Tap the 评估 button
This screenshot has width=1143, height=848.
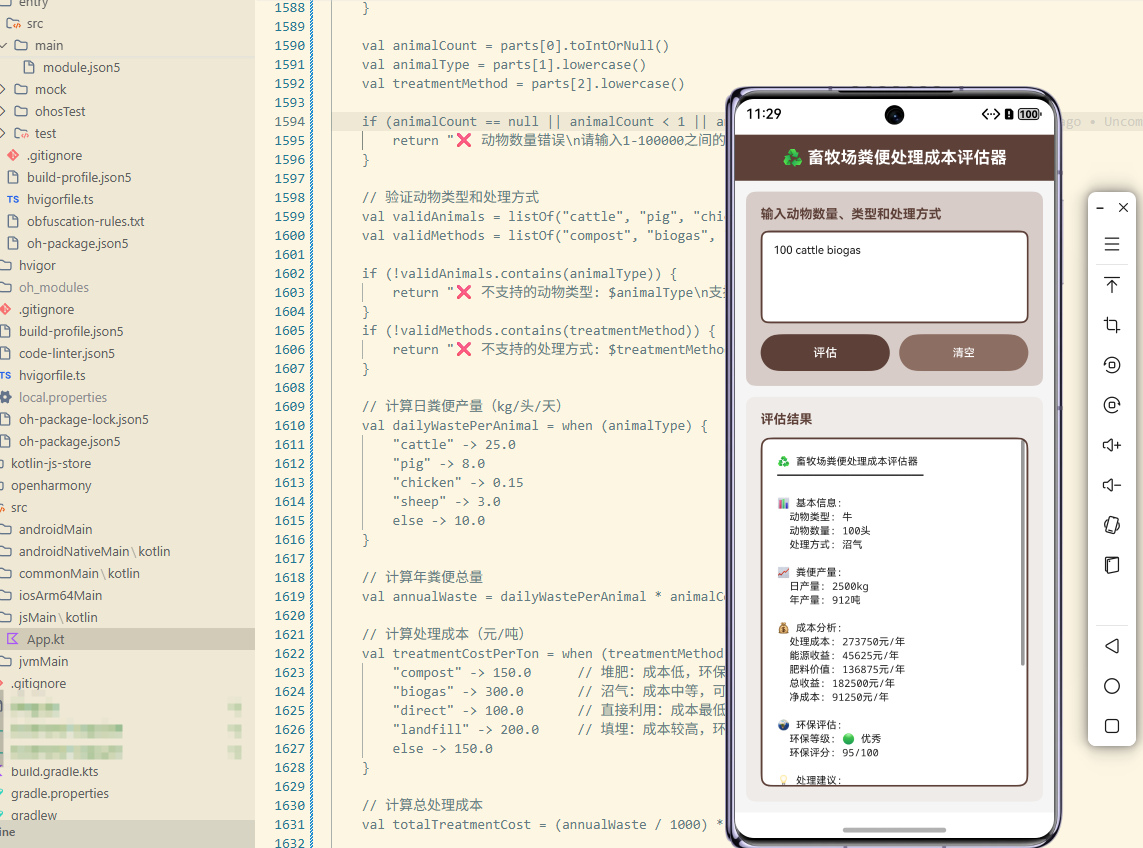(824, 353)
